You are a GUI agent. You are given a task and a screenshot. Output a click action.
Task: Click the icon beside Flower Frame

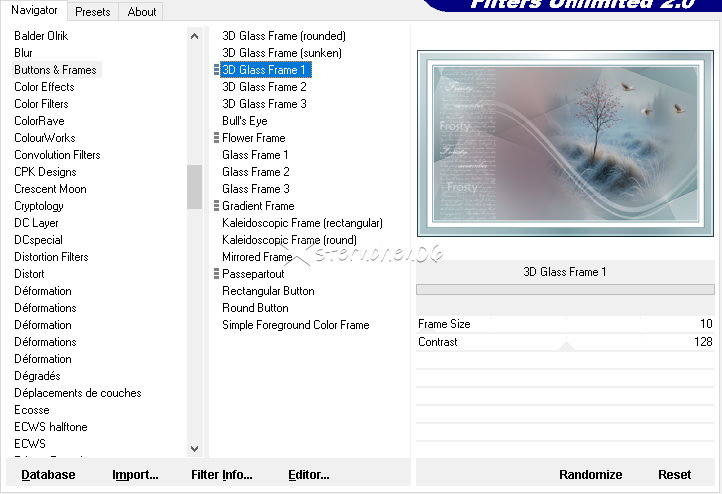coord(217,138)
